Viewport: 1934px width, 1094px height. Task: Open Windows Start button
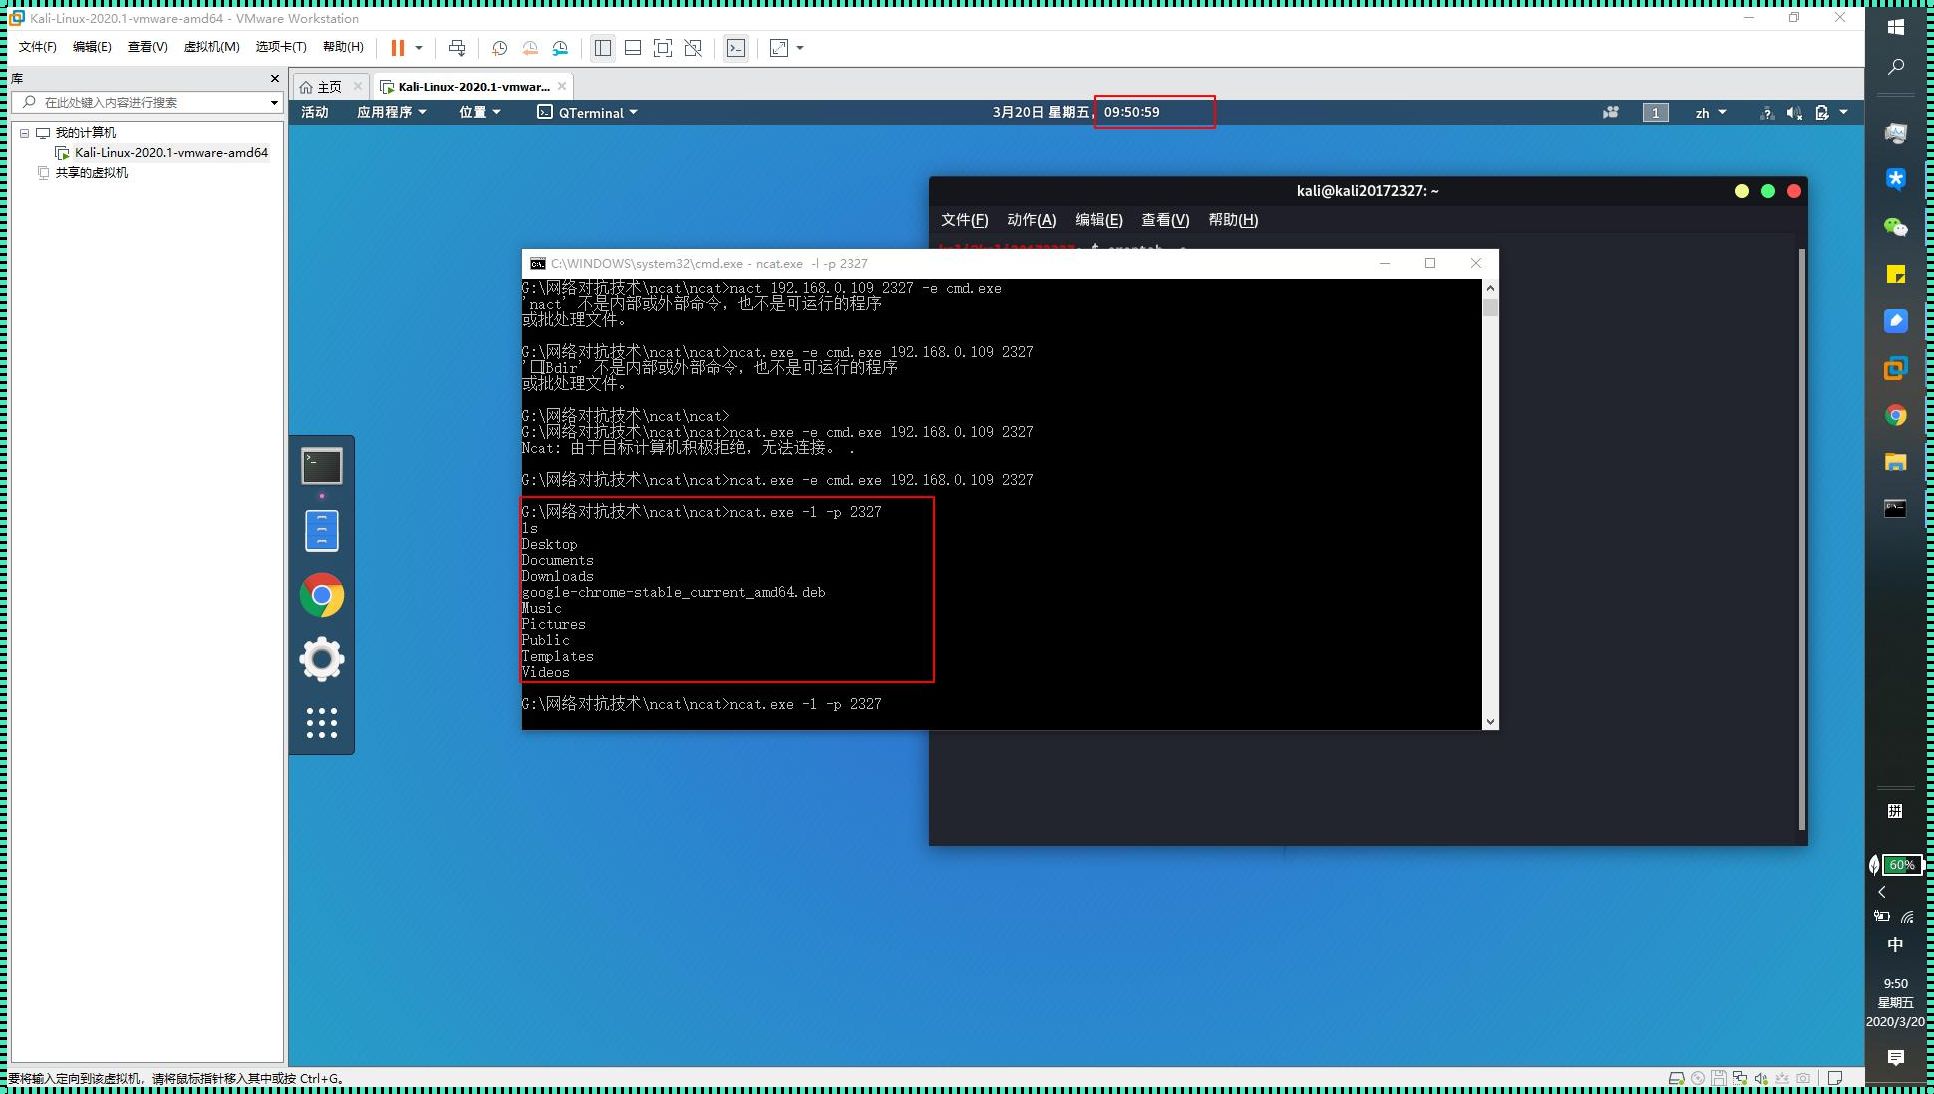coord(1896,27)
